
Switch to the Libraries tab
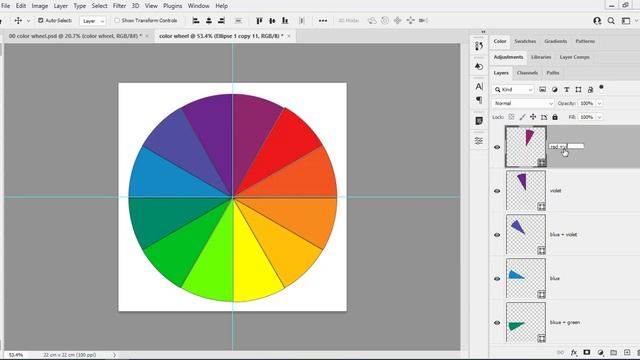coord(541,57)
